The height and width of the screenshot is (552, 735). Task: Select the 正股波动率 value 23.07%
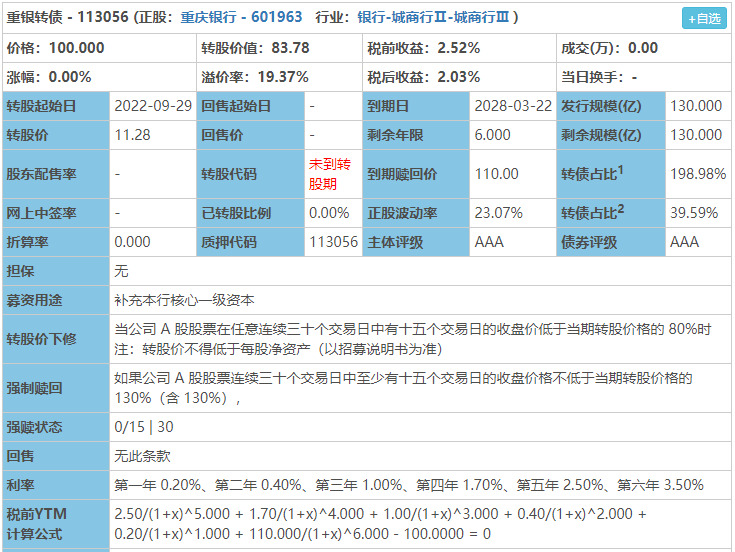498,213
